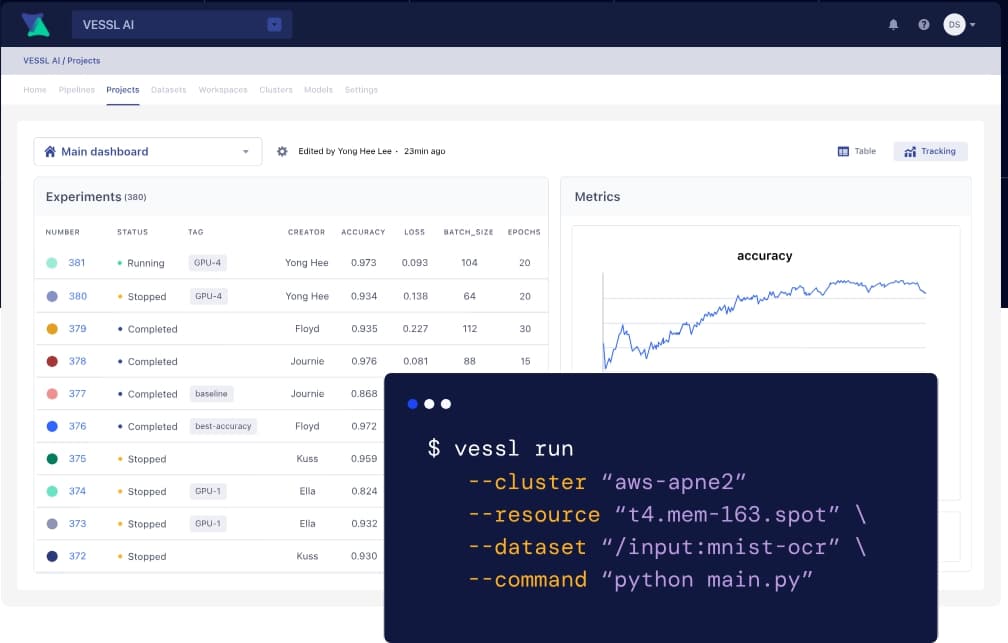Open experiment 381 link
Viewport: 1008px width, 643px height.
pos(77,263)
